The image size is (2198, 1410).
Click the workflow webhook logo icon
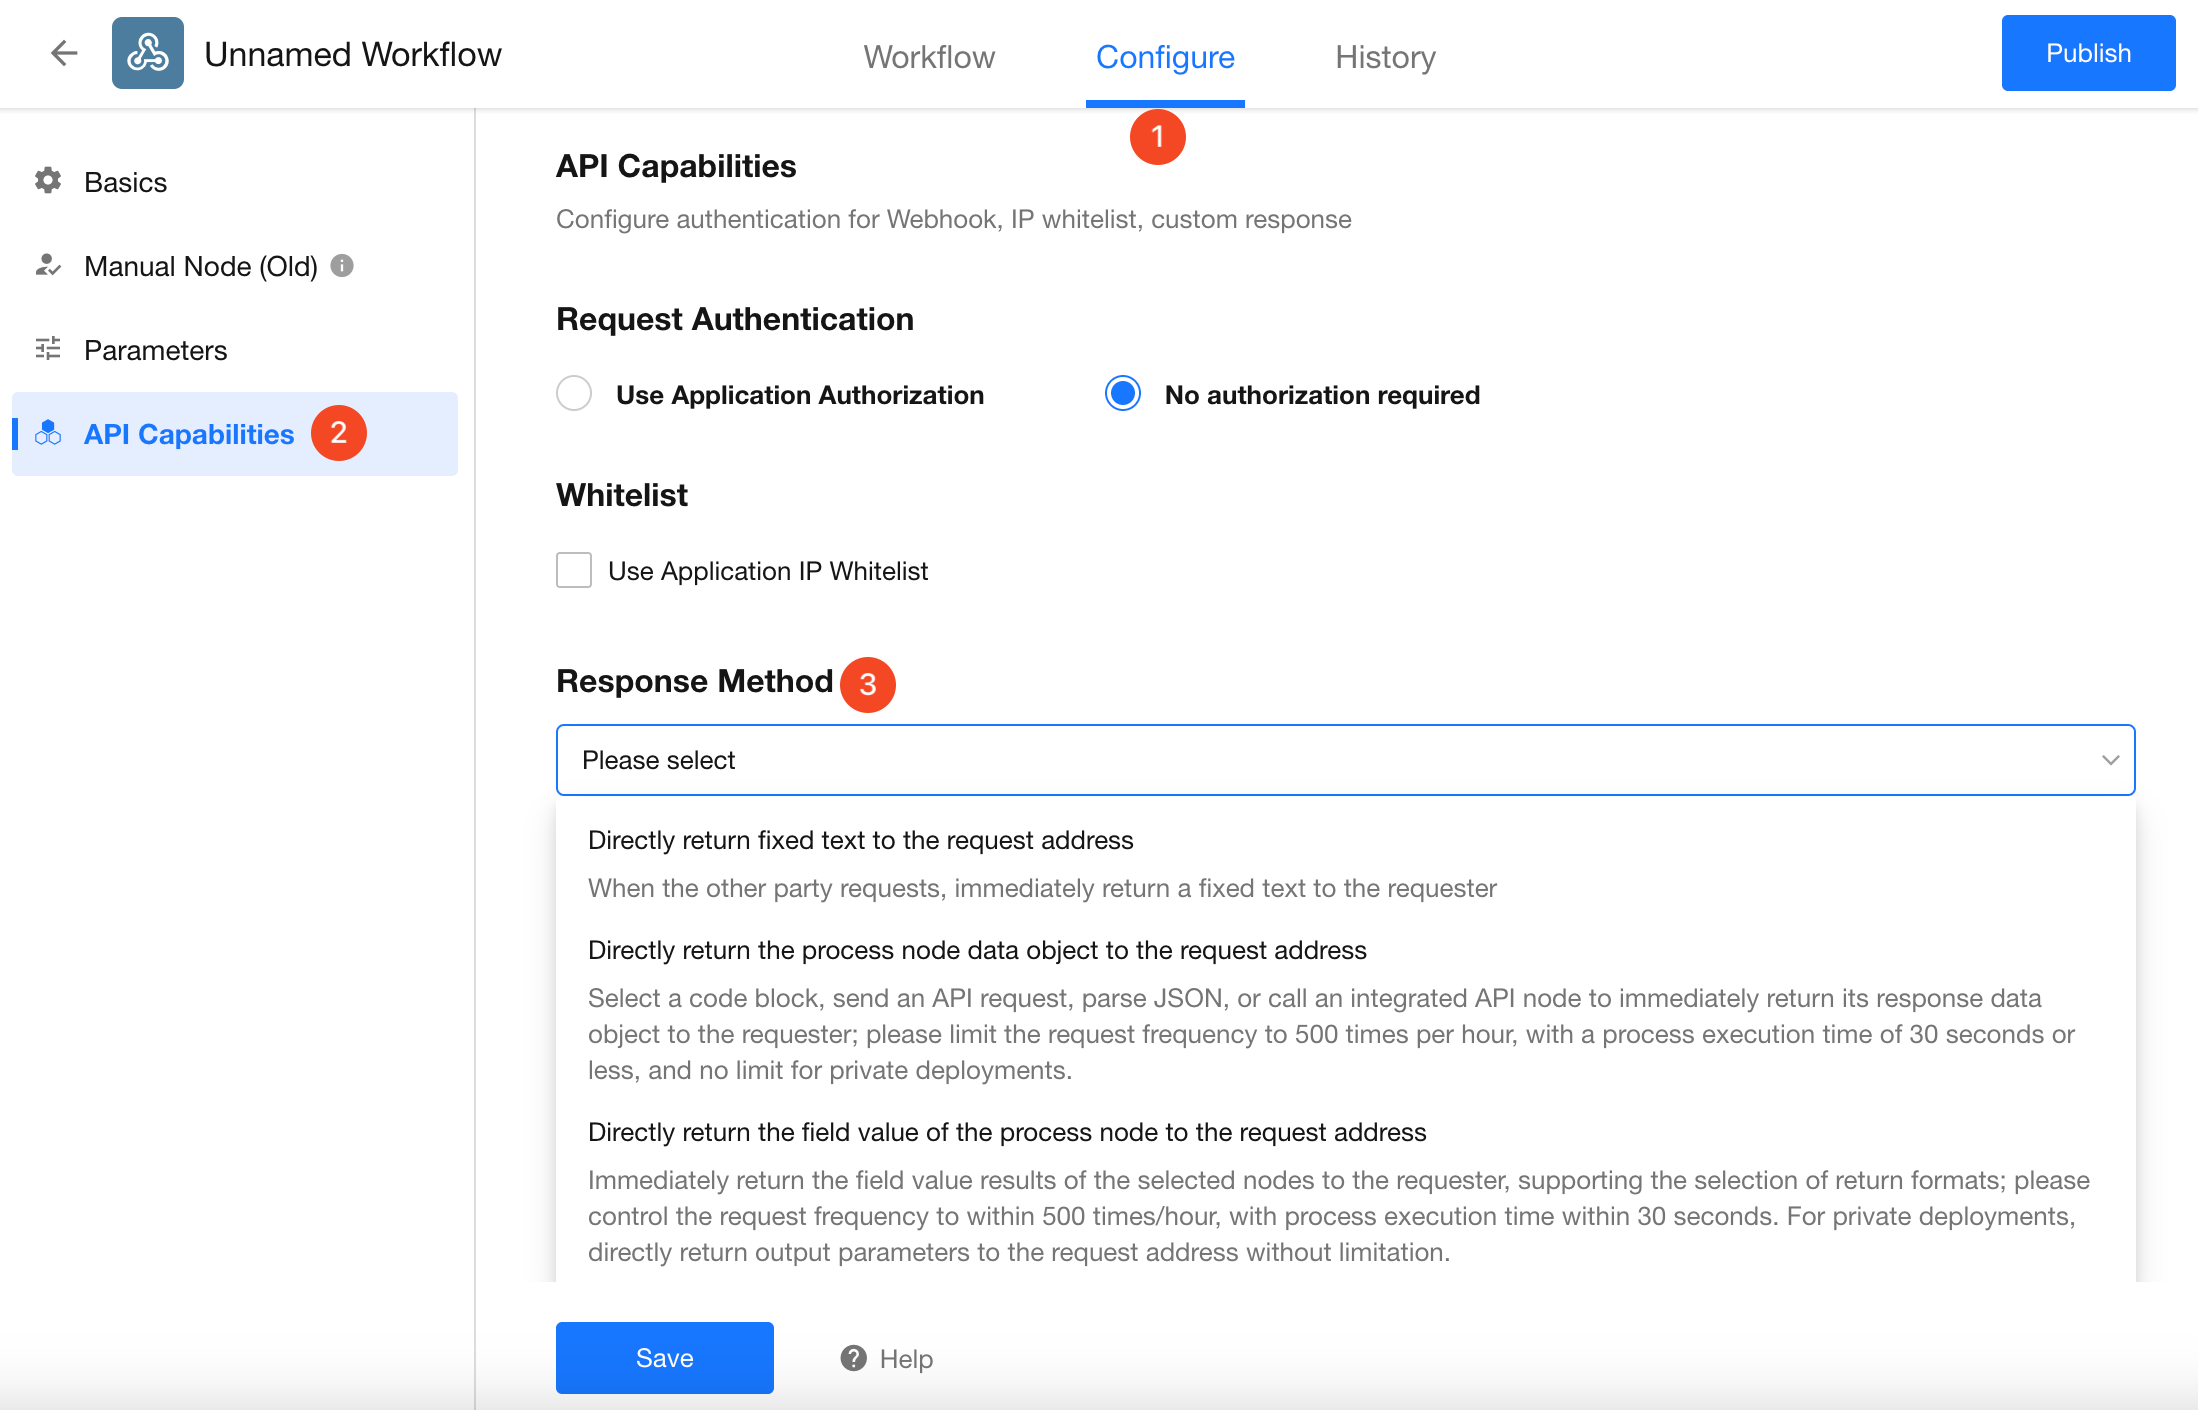148,53
